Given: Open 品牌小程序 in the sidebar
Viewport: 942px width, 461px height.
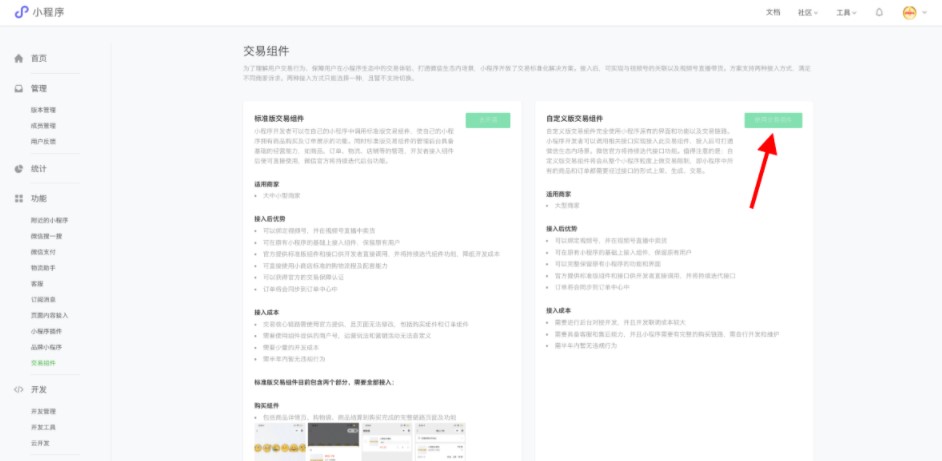Looking at the screenshot, I should [x=46, y=347].
